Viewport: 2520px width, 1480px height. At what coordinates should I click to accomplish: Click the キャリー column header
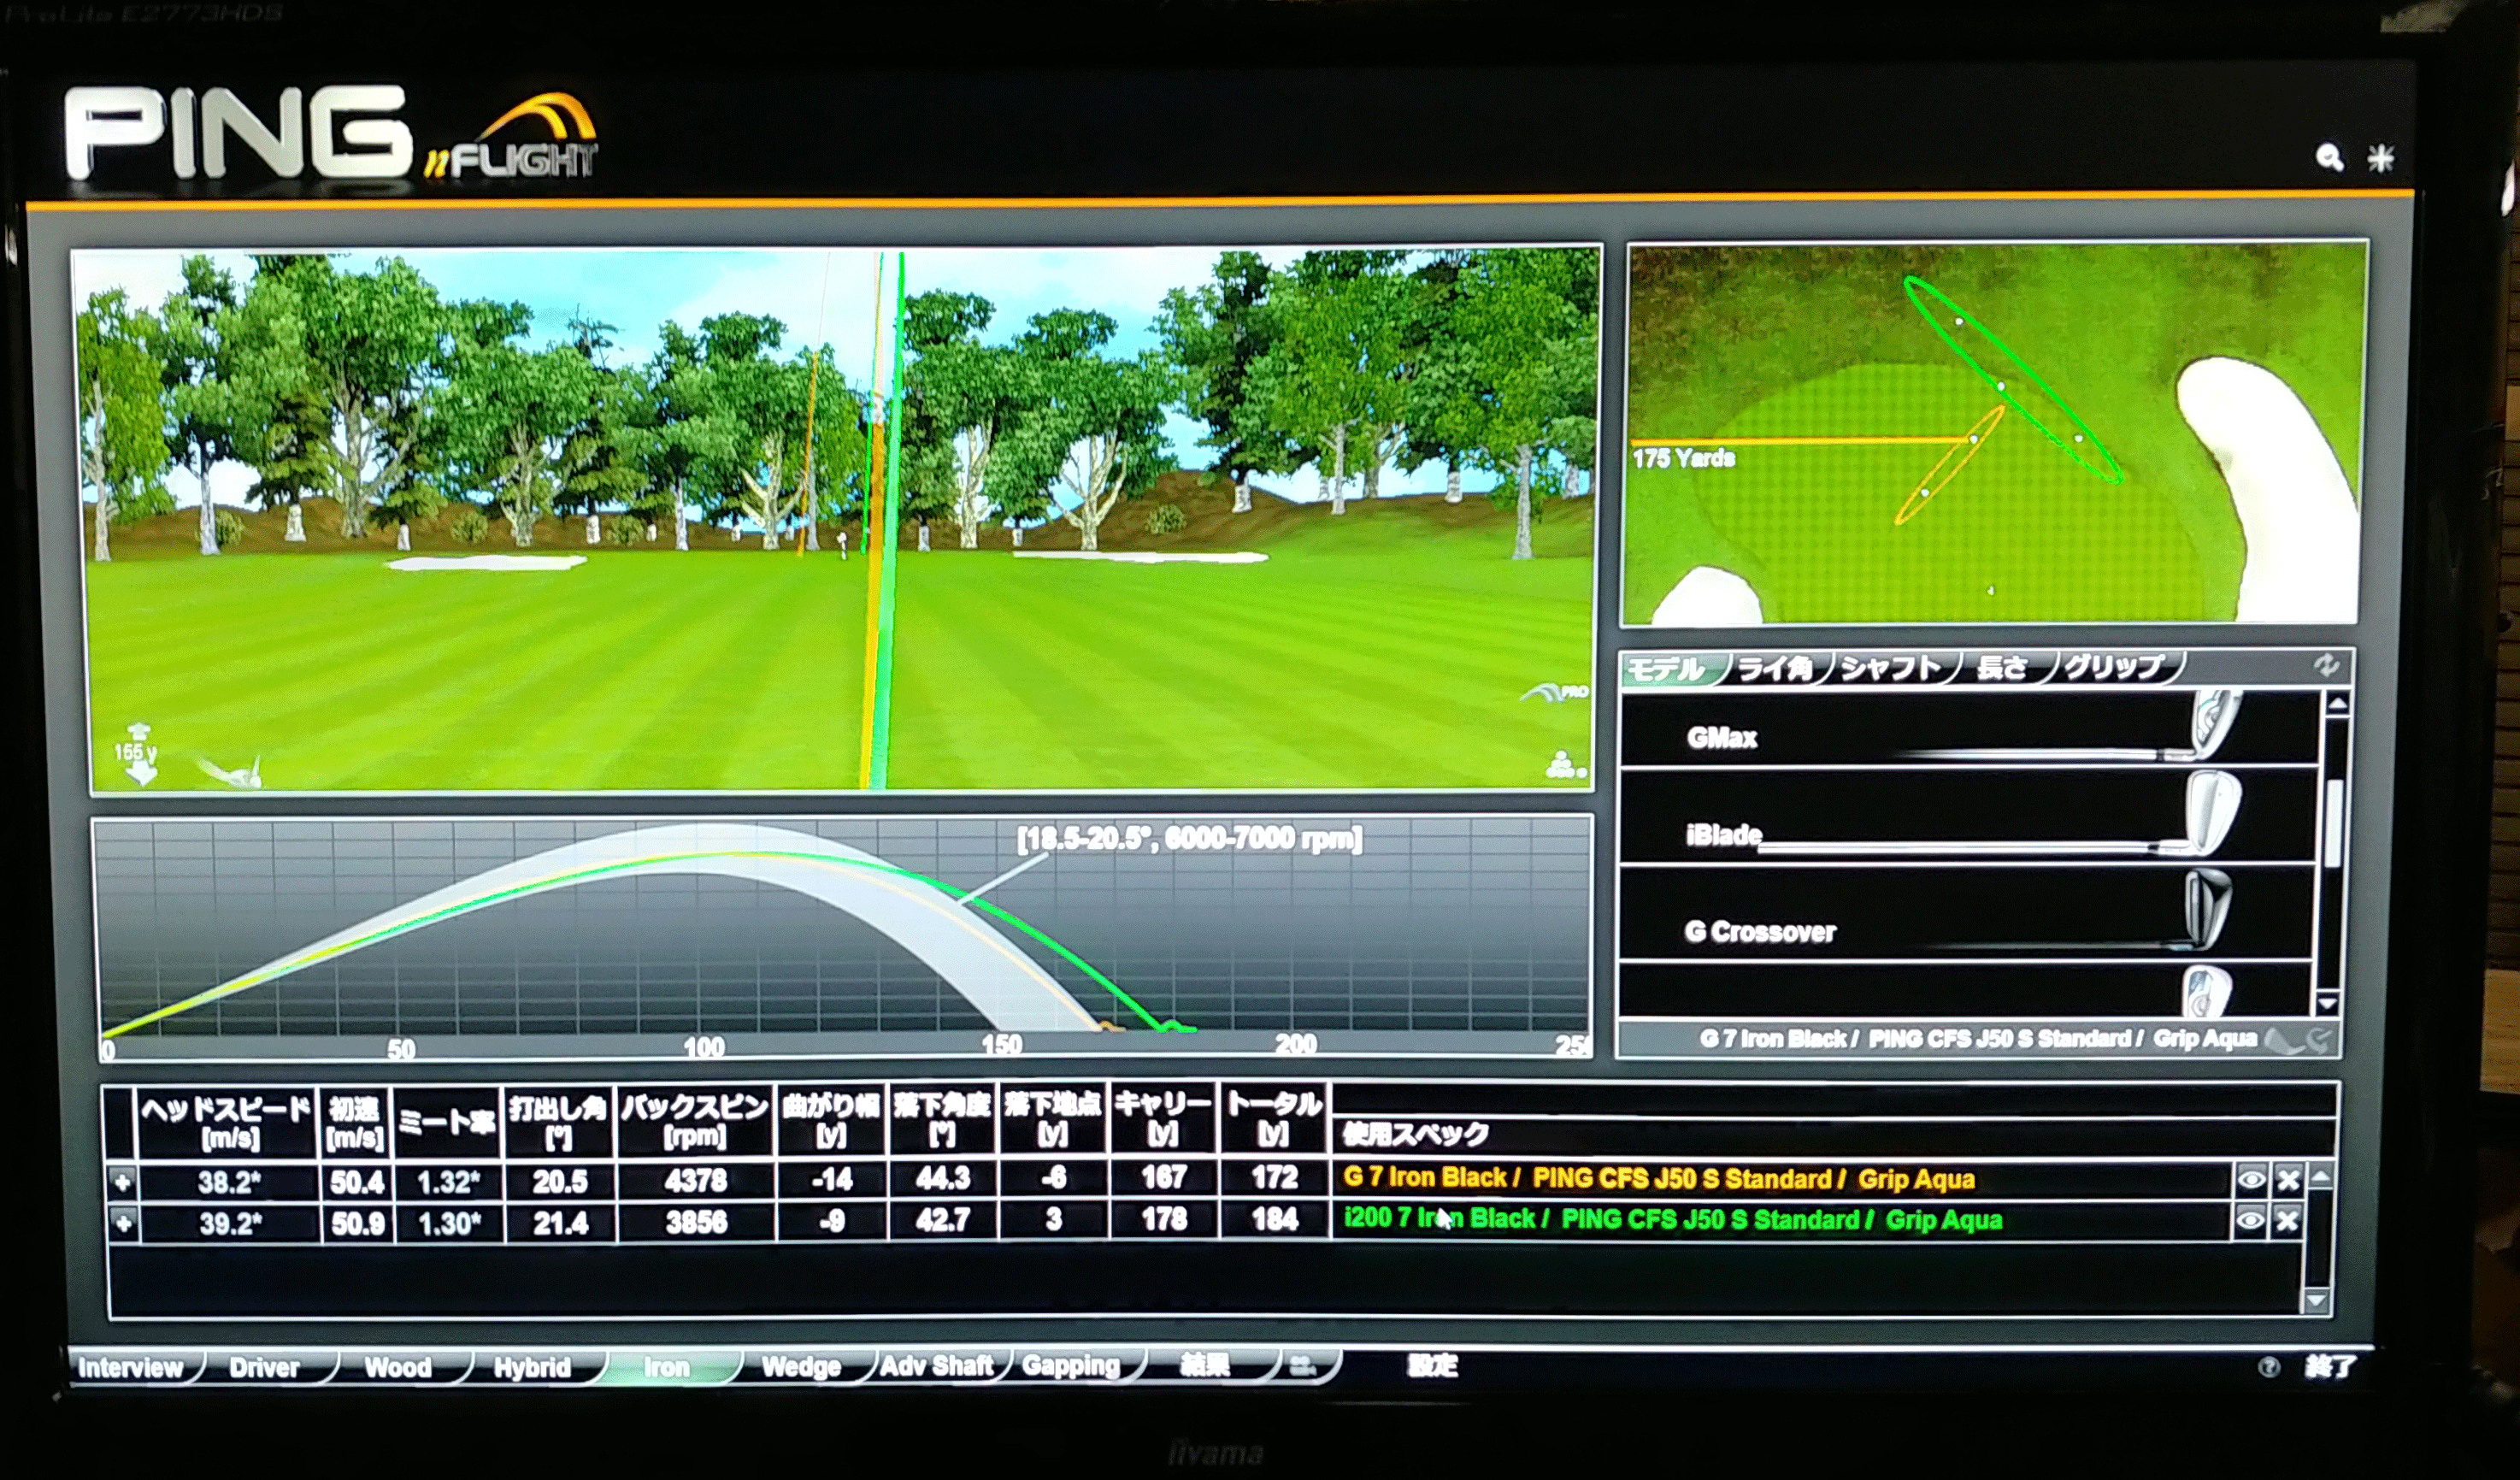[x=1163, y=1118]
